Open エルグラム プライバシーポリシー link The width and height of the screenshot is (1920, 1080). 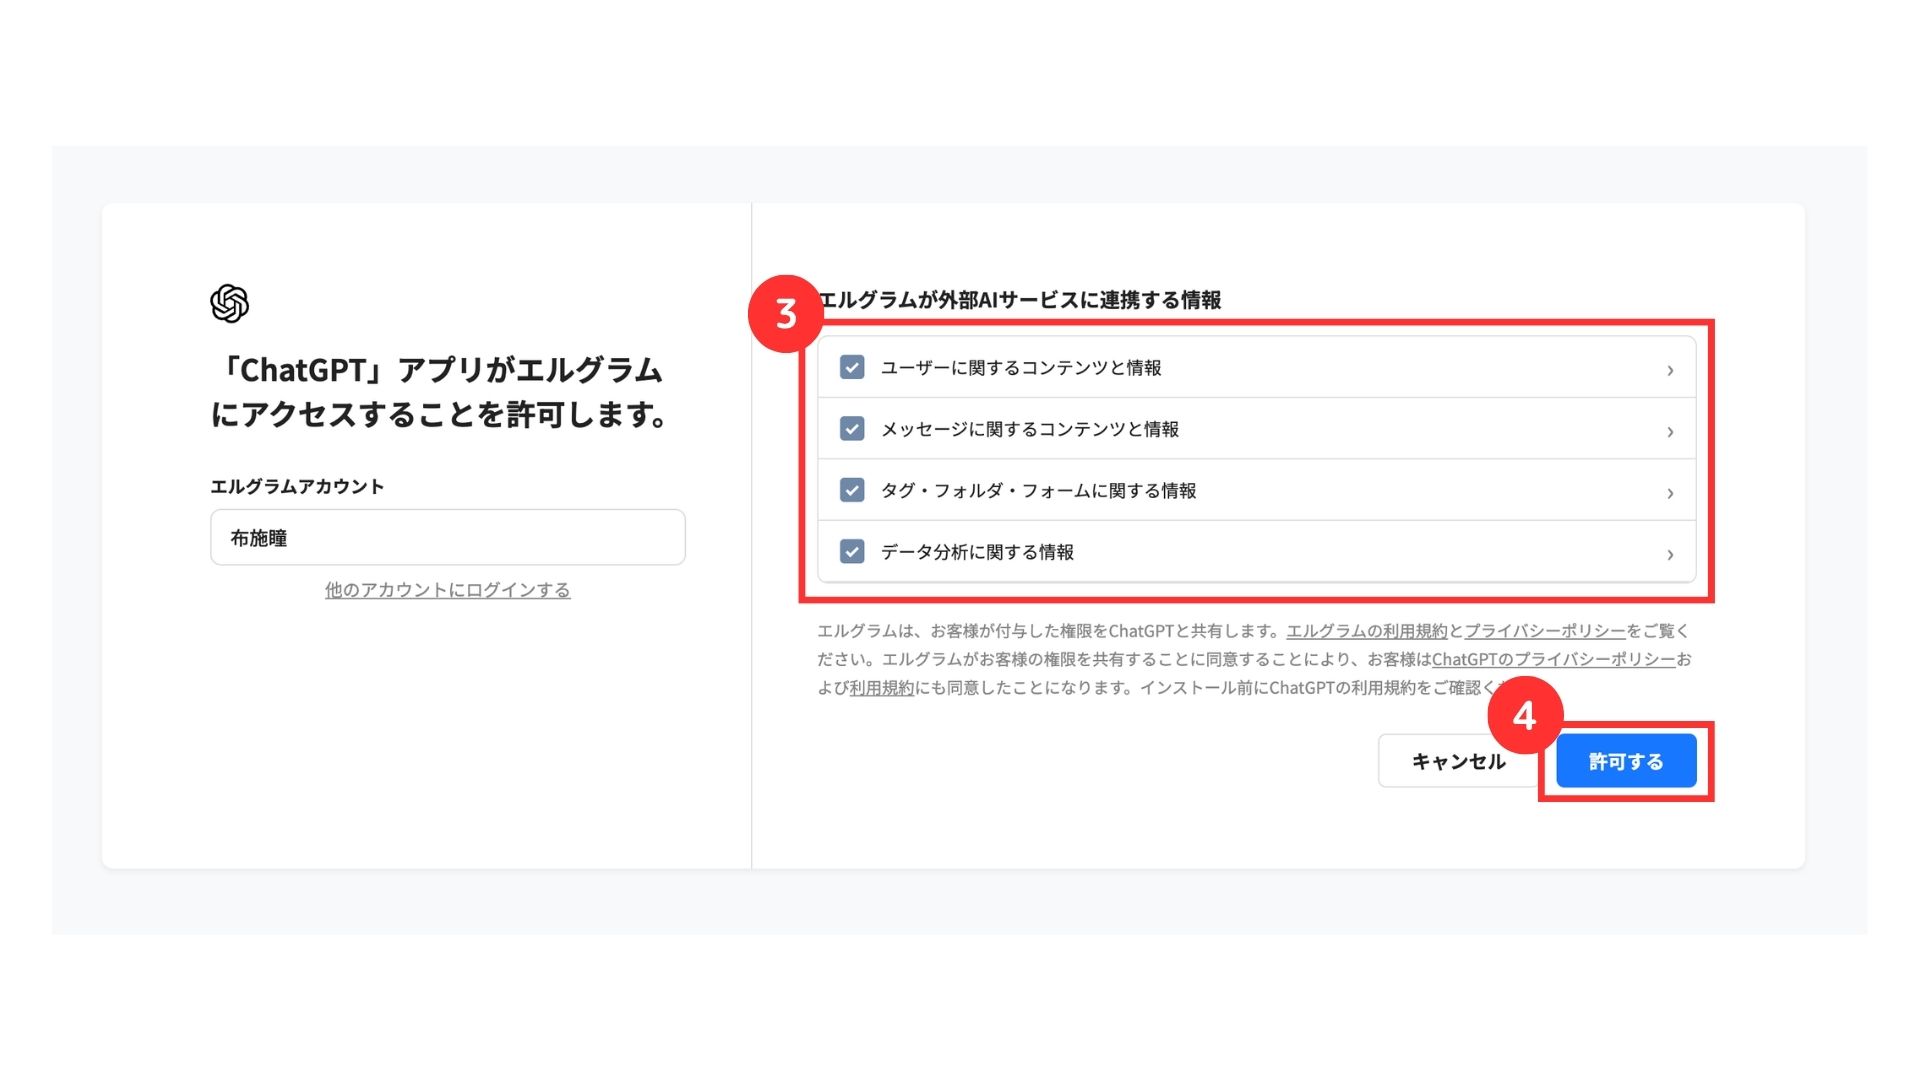tap(1545, 631)
